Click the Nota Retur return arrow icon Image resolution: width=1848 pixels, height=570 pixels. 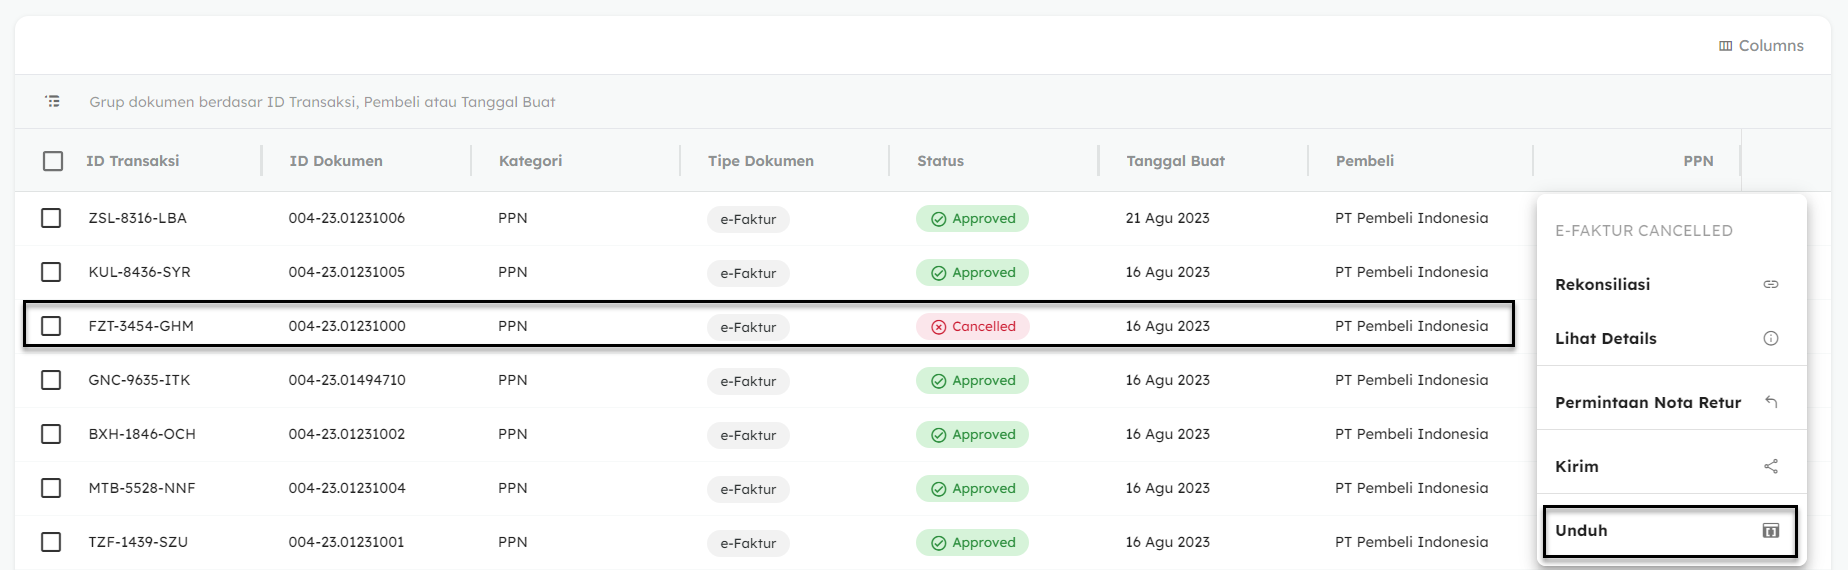coord(1770,402)
